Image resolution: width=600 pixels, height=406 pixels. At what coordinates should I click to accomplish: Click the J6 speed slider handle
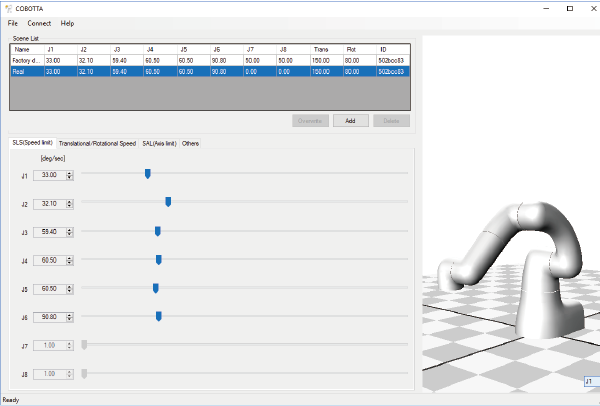point(158,317)
